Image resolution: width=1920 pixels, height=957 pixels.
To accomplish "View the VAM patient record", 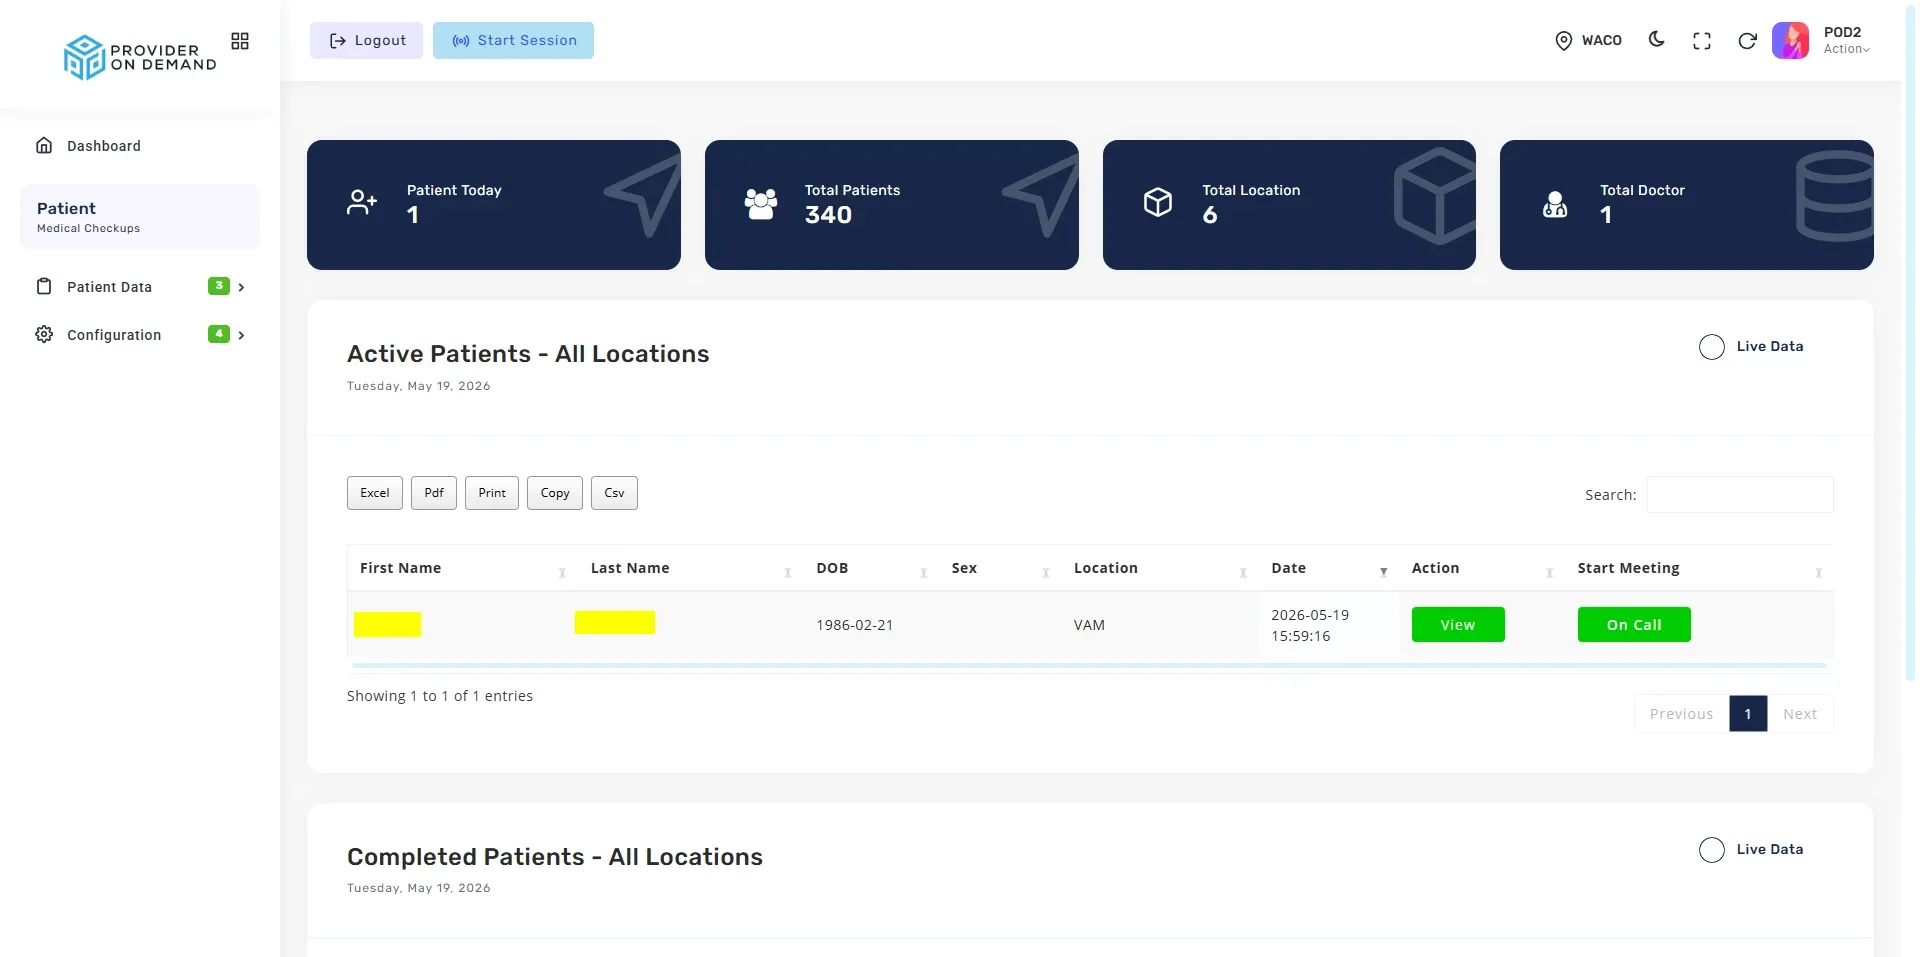I will click(x=1458, y=625).
